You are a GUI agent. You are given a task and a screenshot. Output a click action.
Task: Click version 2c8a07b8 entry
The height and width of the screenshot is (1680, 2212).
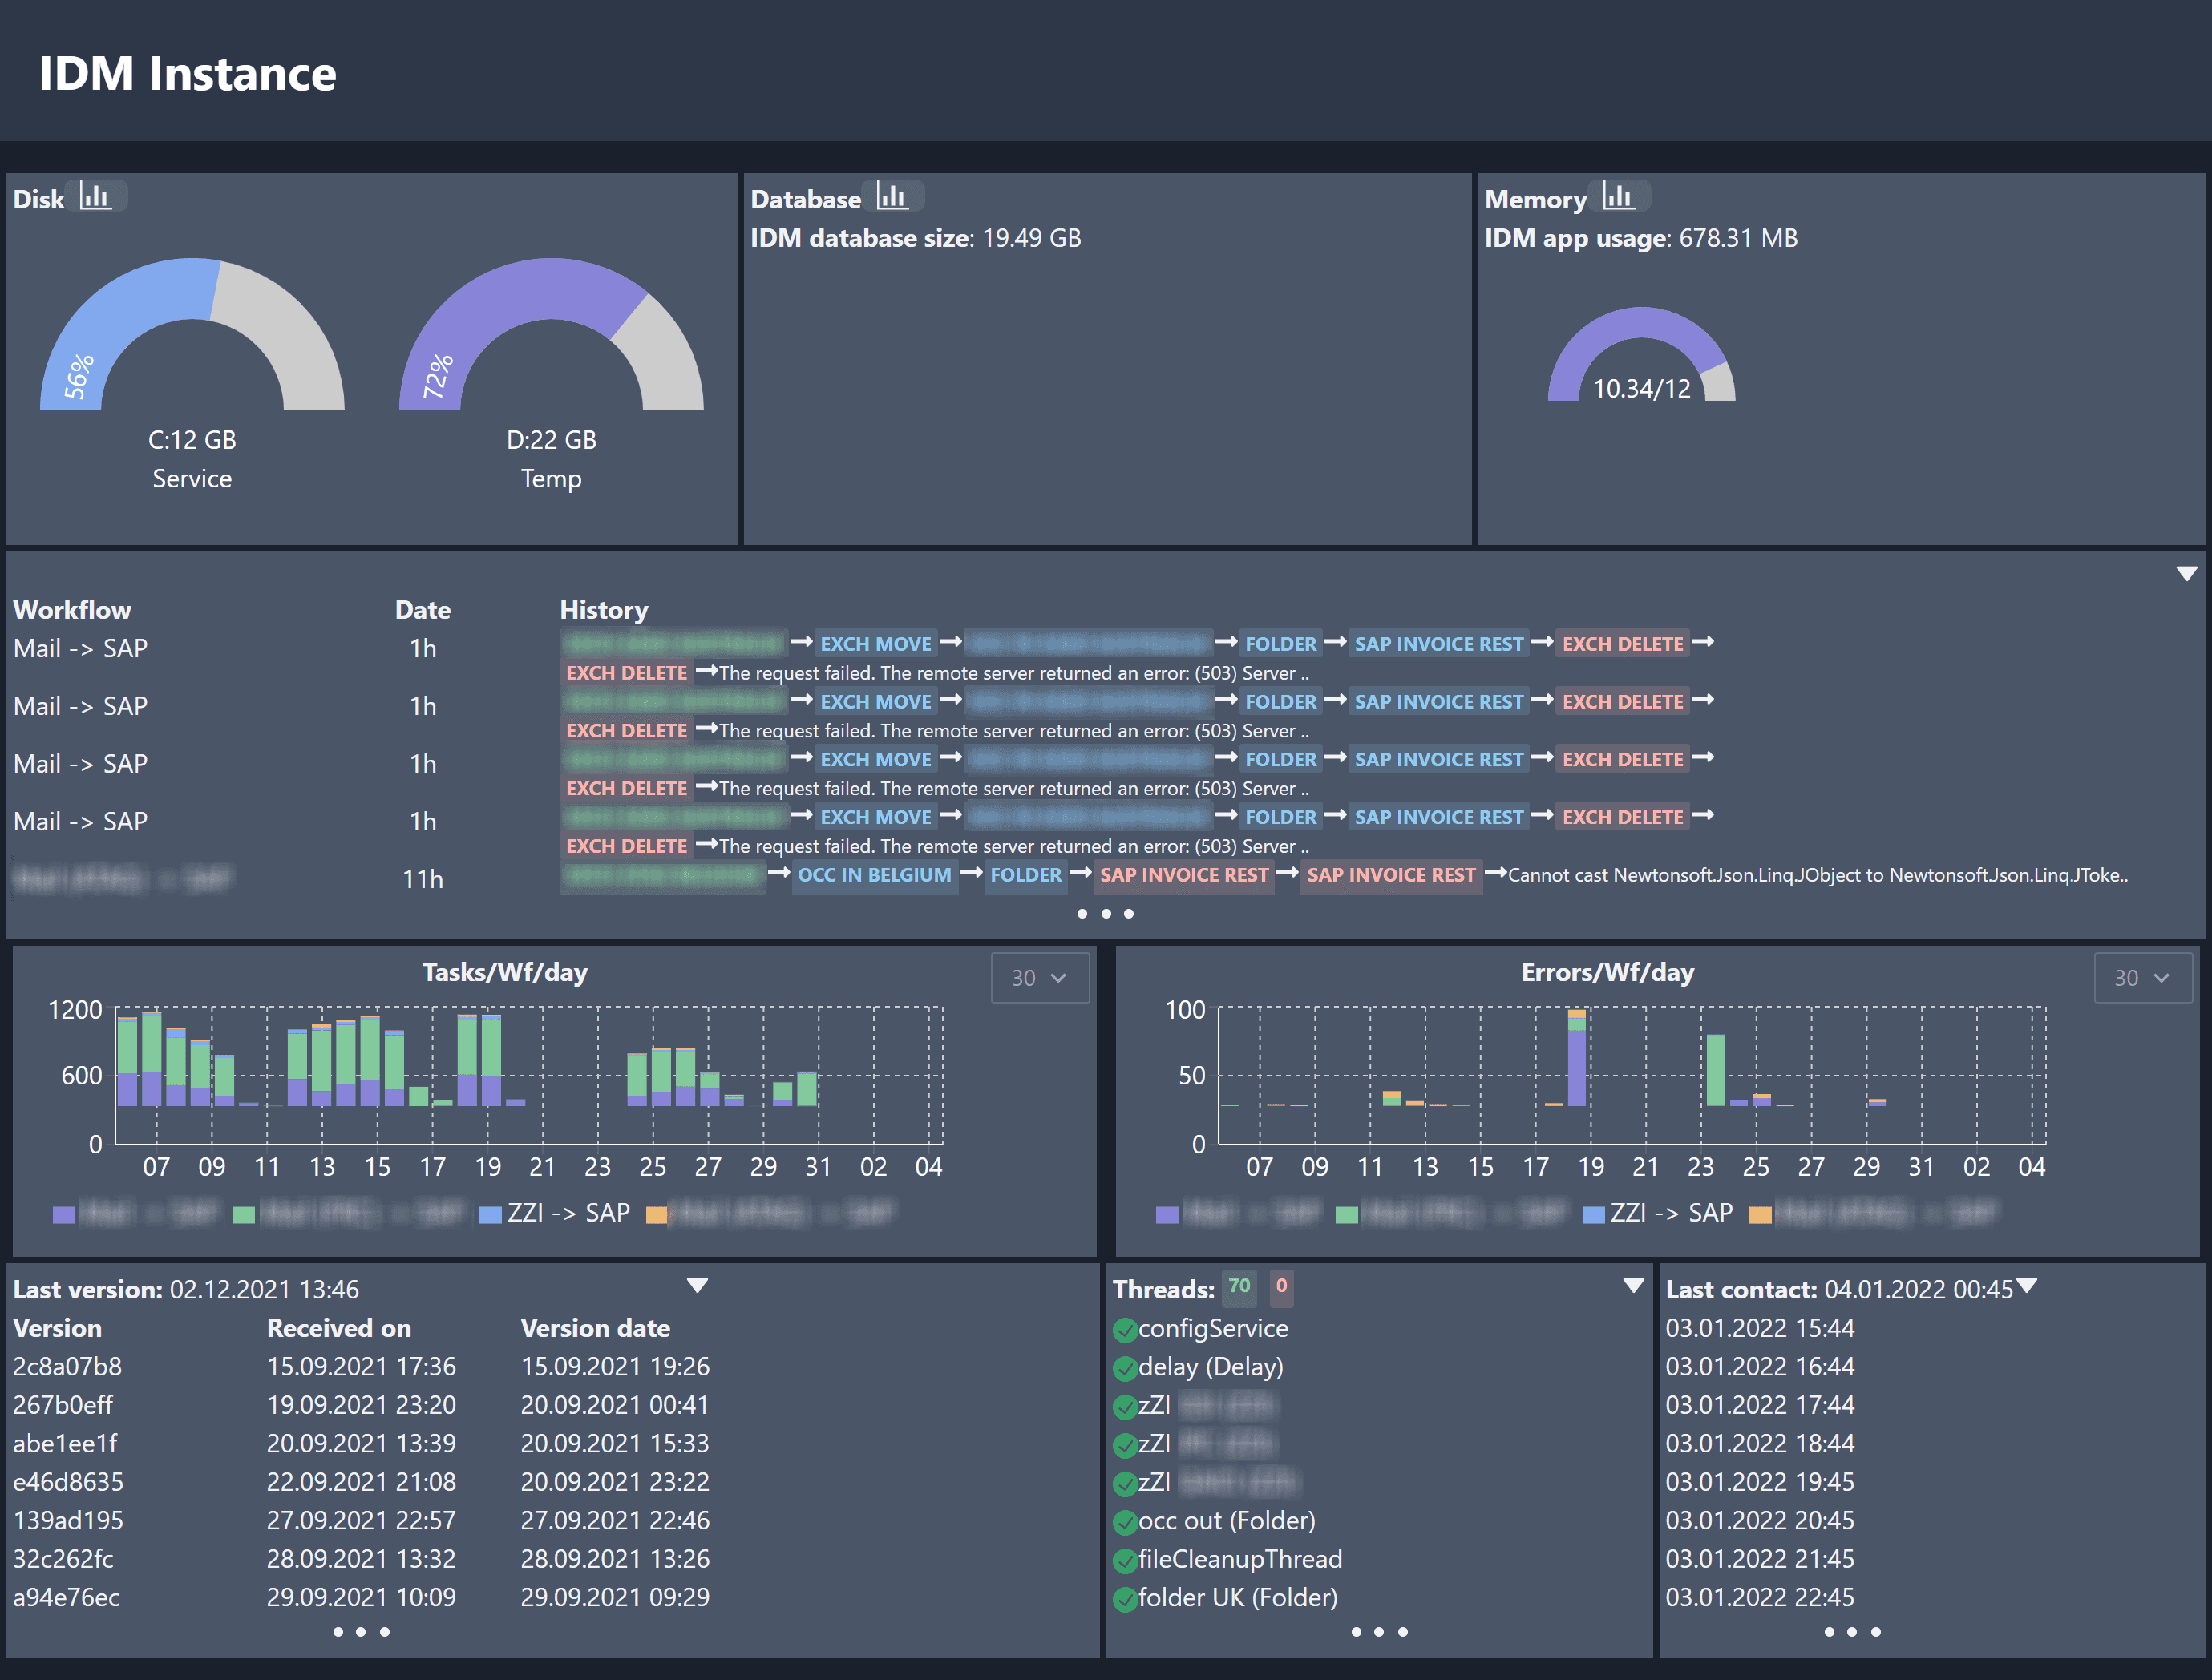pyautogui.click(x=67, y=1367)
